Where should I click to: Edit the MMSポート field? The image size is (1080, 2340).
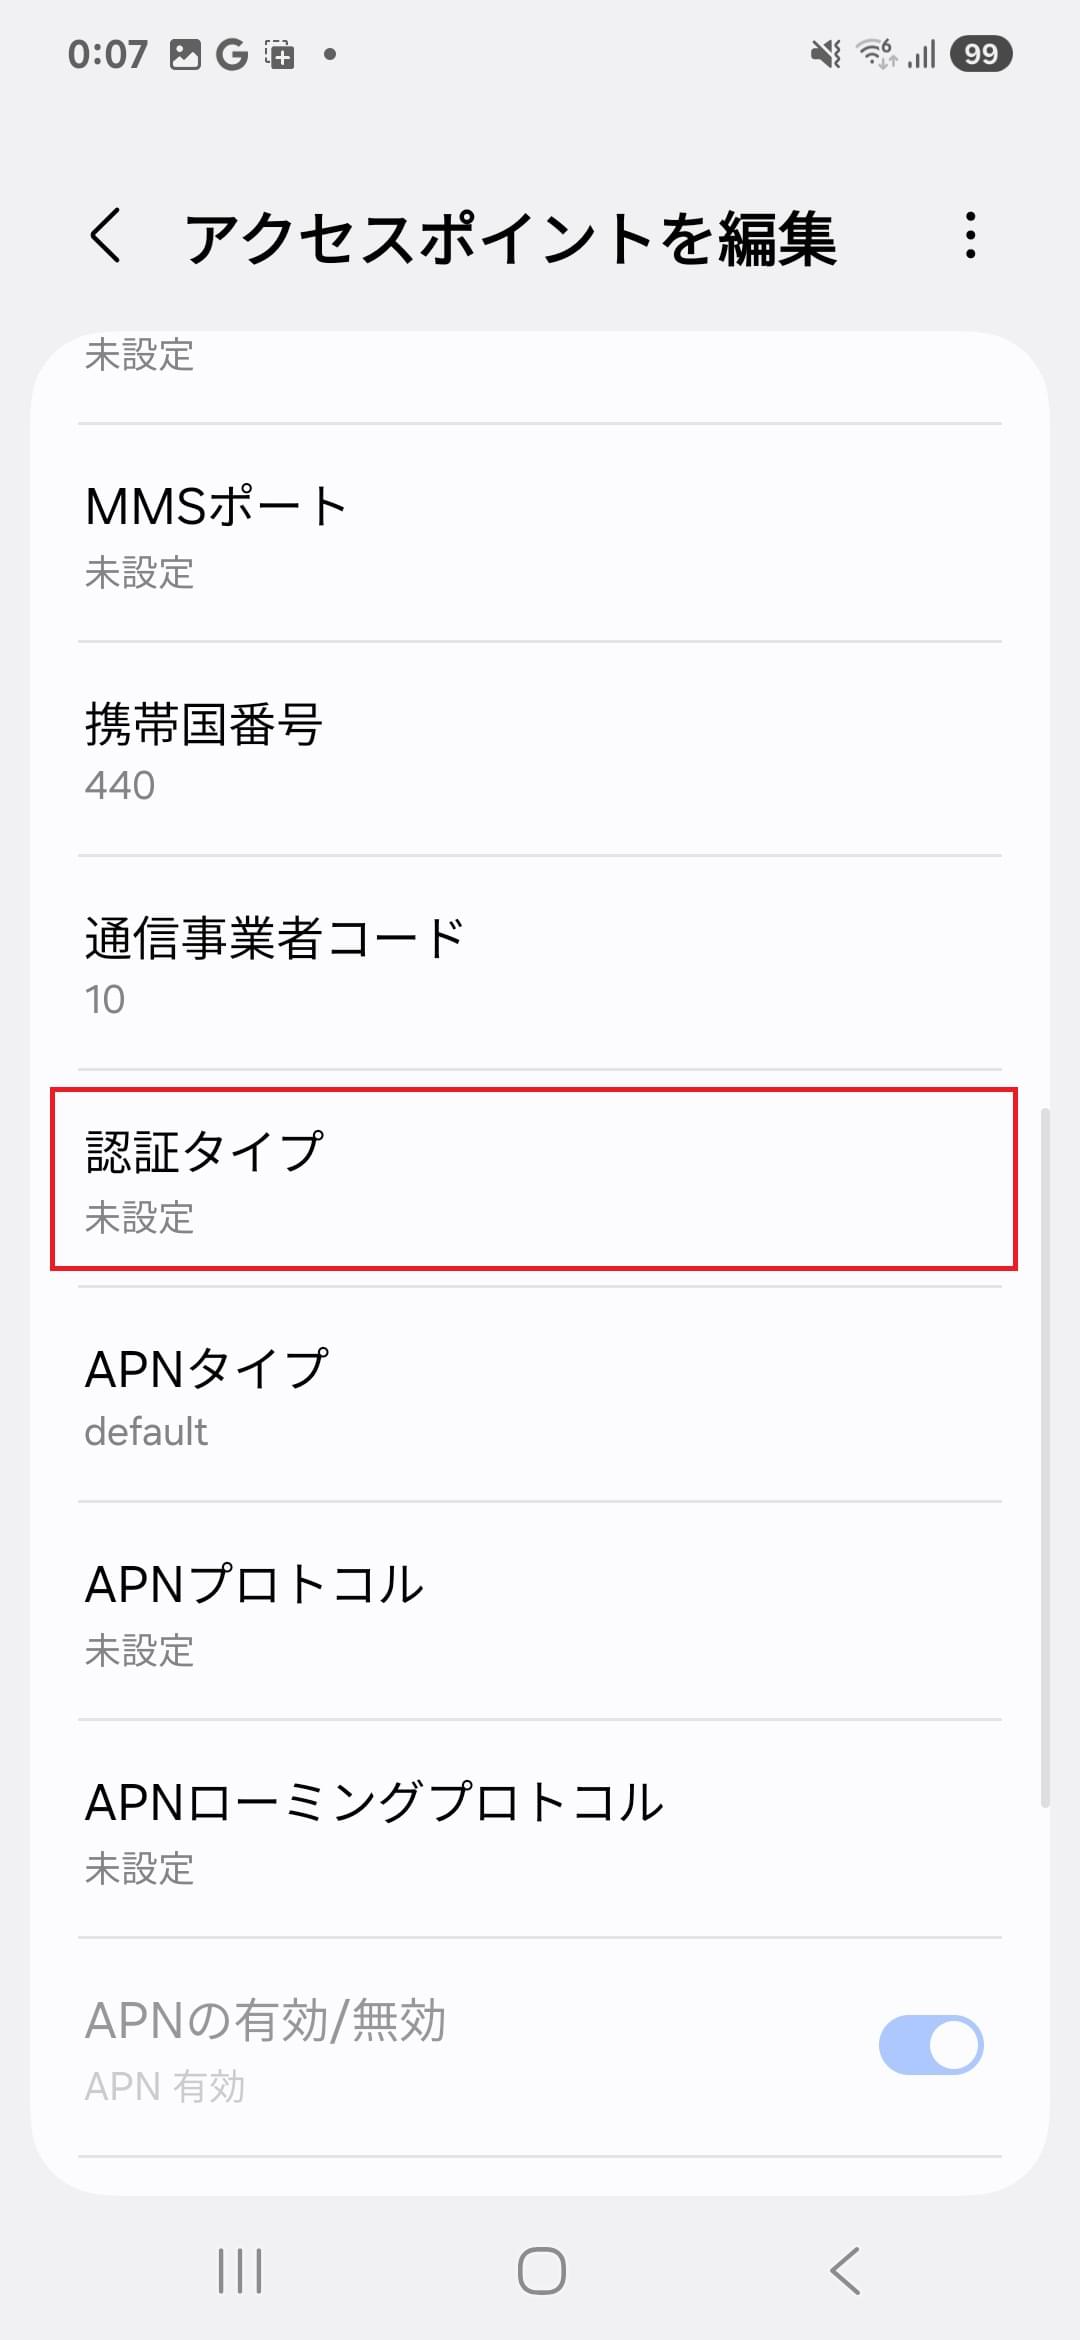tap(540, 536)
